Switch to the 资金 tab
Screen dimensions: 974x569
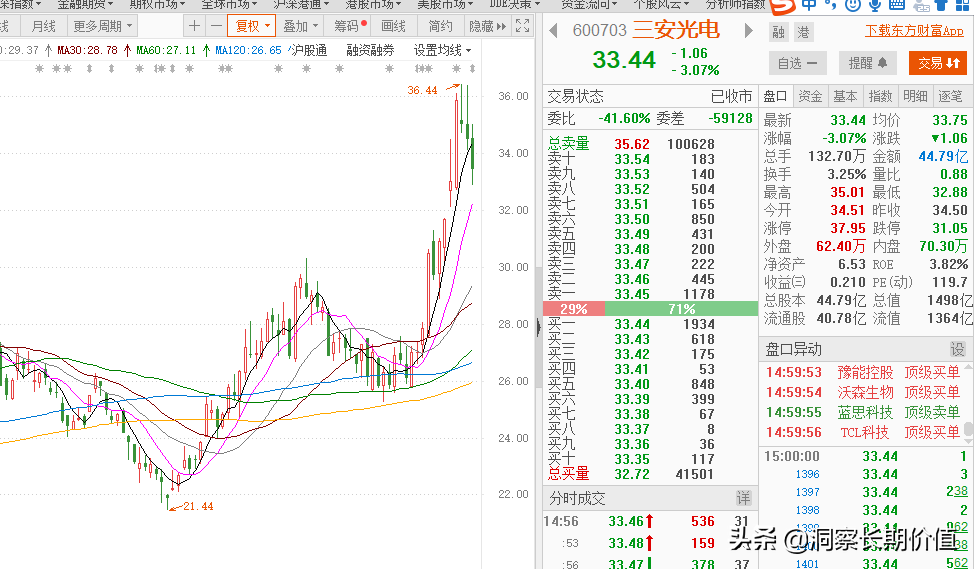[810, 96]
